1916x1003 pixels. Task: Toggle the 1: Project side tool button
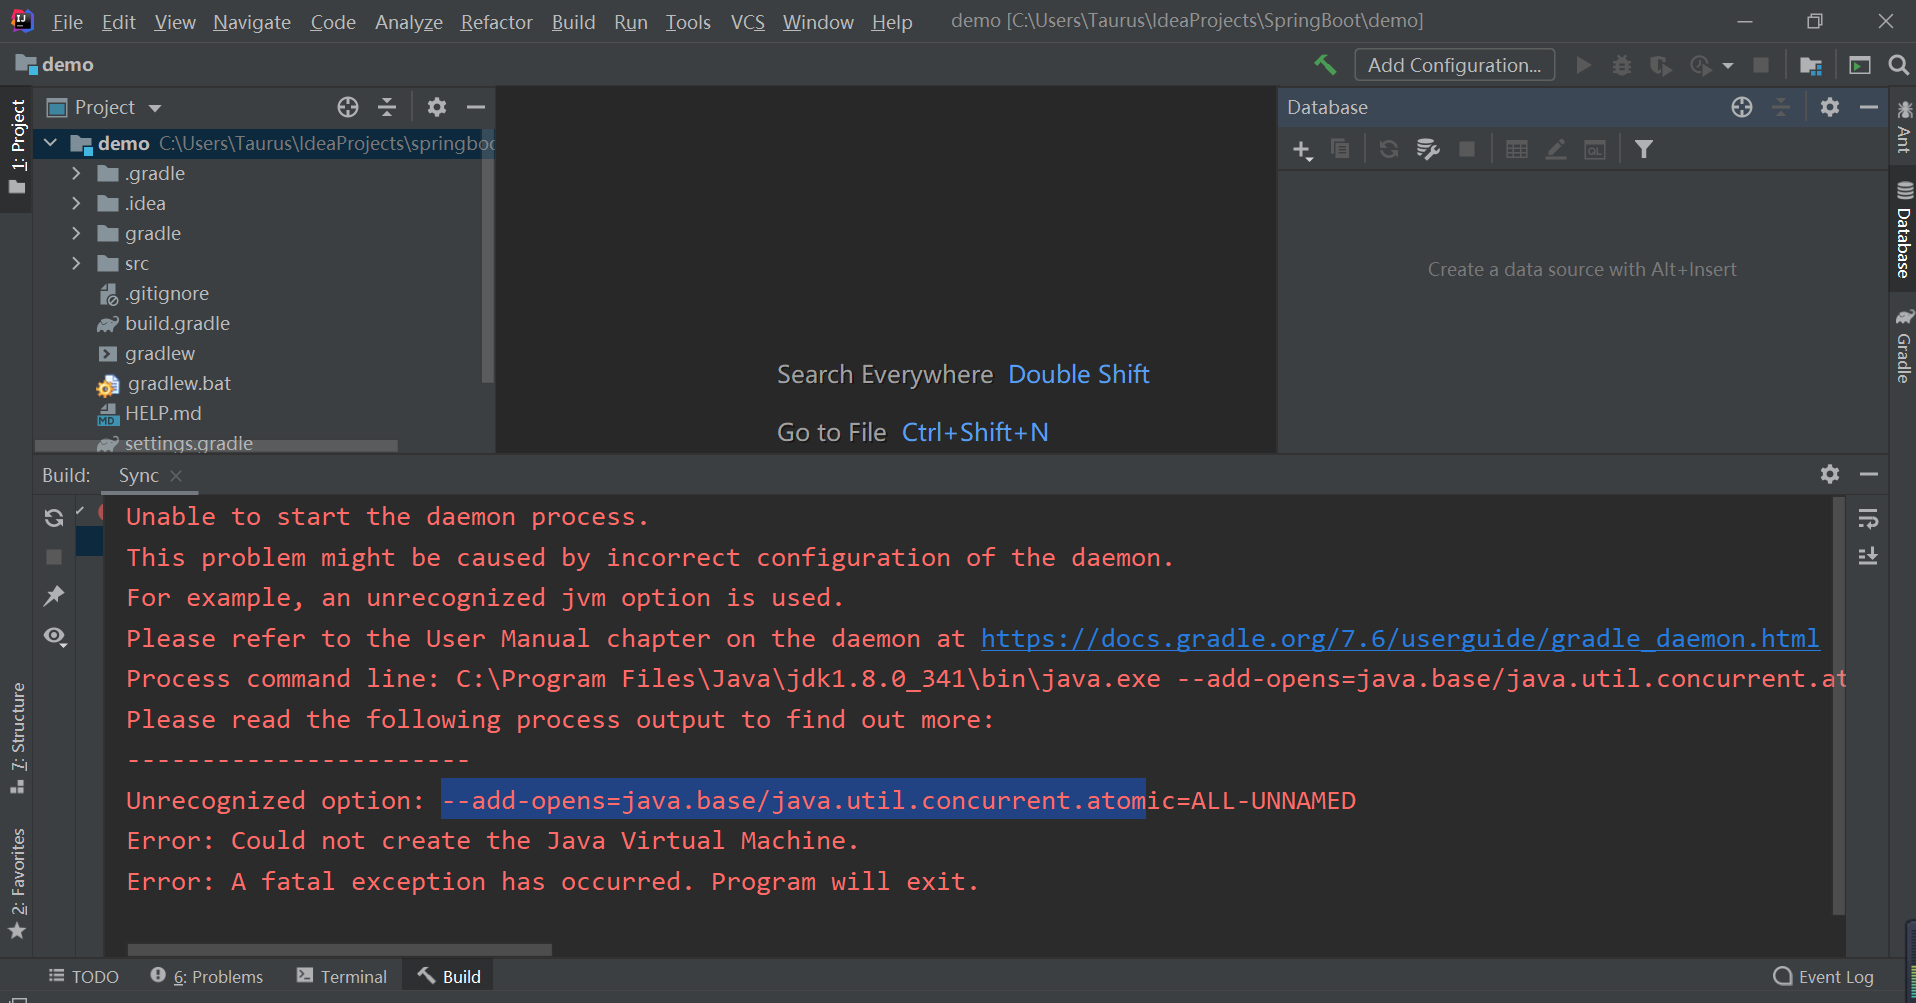[17, 147]
